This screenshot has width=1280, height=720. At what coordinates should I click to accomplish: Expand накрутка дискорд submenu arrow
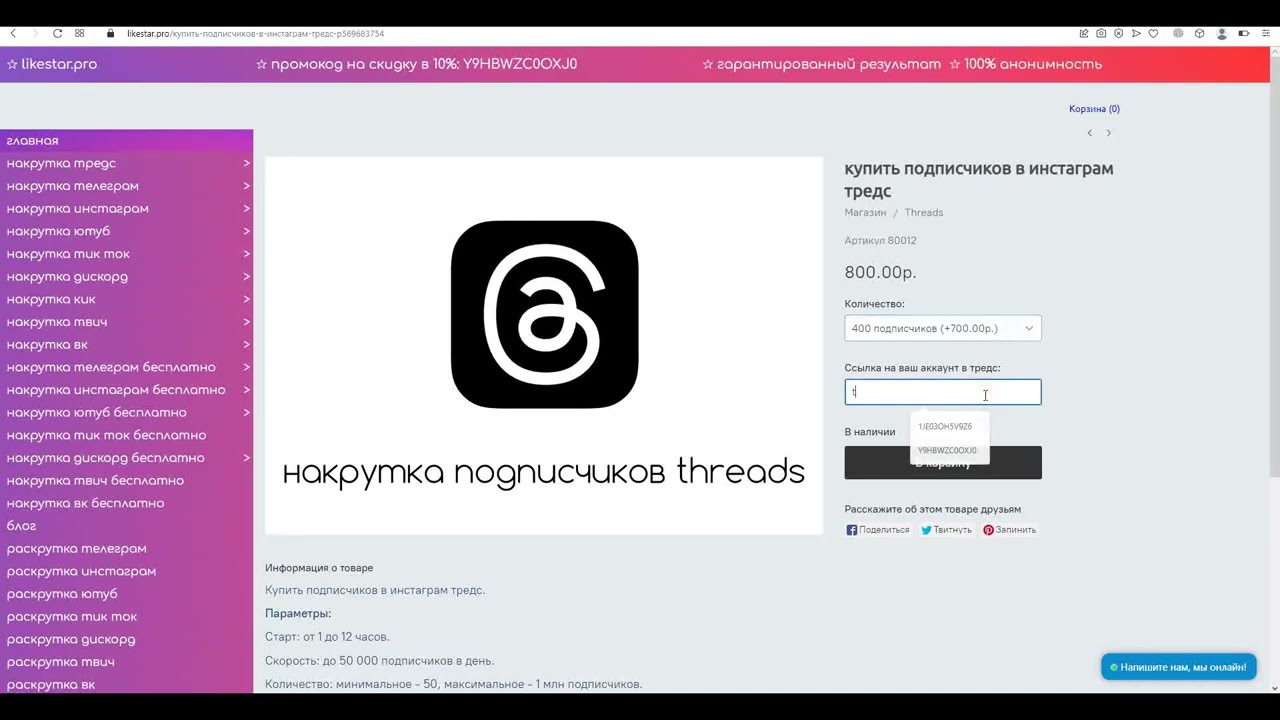coord(246,276)
